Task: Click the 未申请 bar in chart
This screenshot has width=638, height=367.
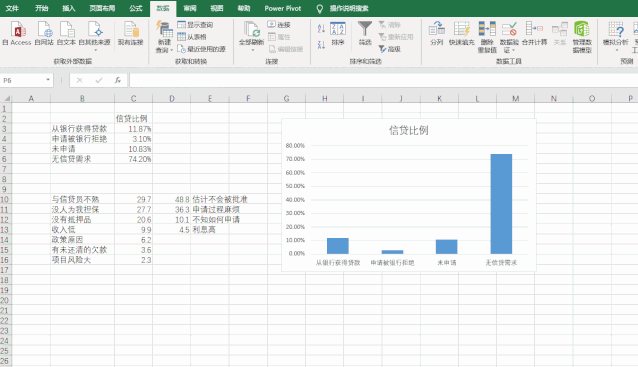Action: (x=446, y=247)
